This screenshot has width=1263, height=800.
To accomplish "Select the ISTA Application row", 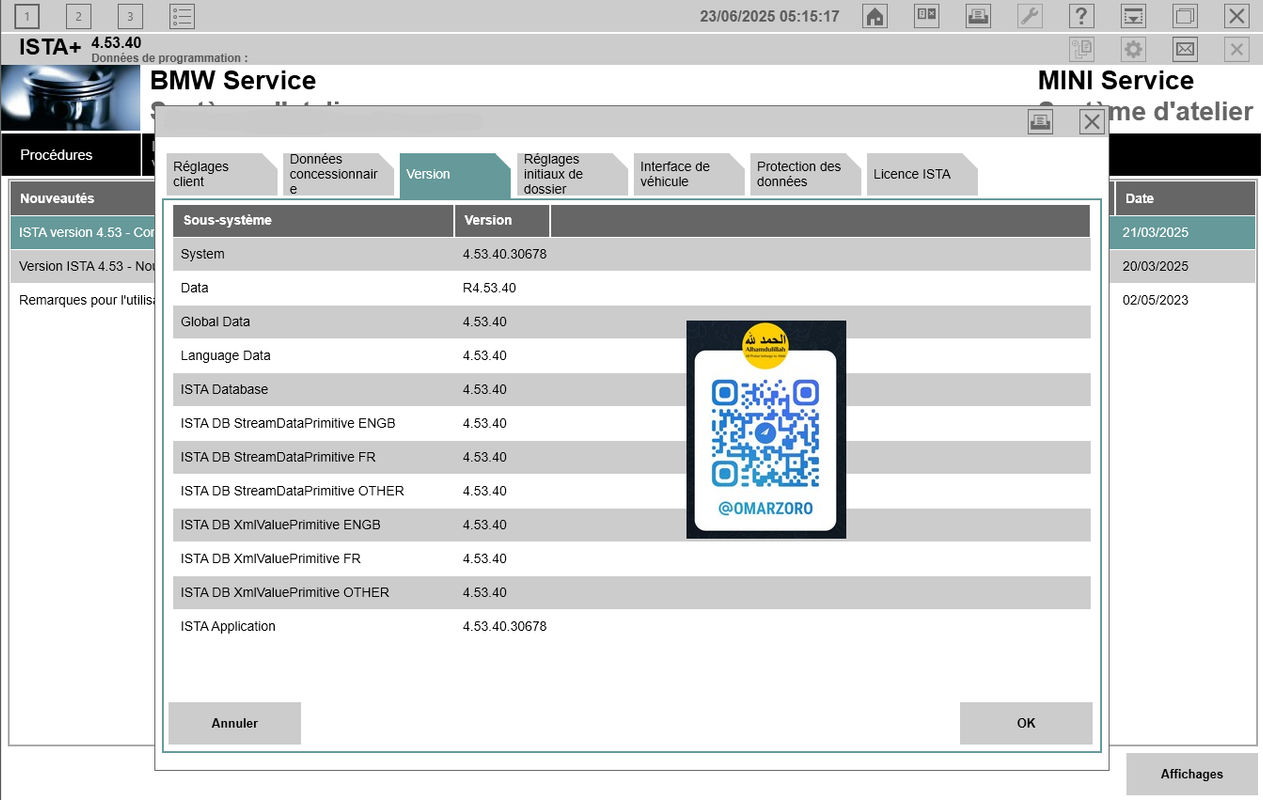I will (632, 627).
